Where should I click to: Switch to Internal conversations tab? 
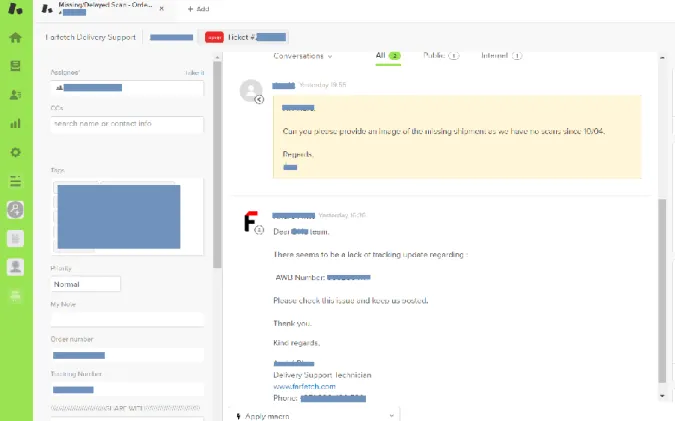tap(502, 56)
